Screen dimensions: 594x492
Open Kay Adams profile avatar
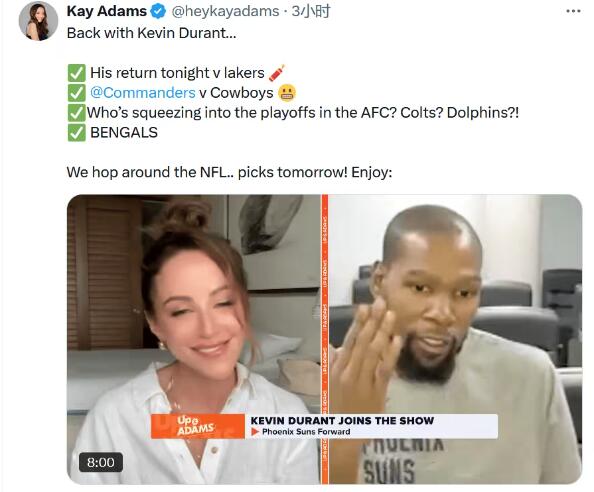pyautogui.click(x=38, y=20)
